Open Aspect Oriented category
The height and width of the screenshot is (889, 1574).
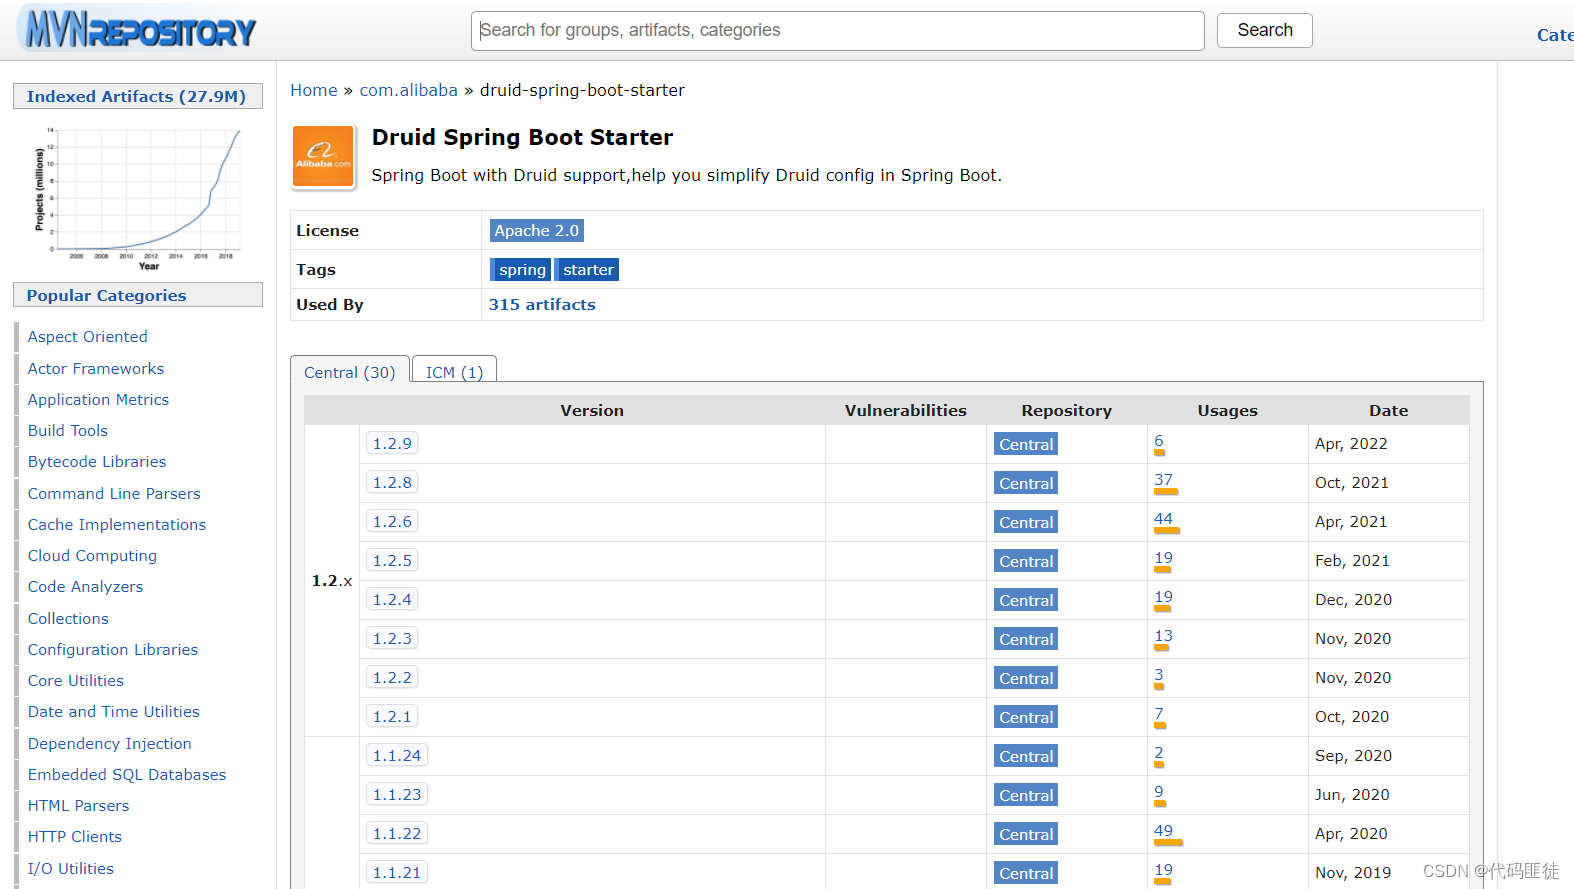click(88, 337)
